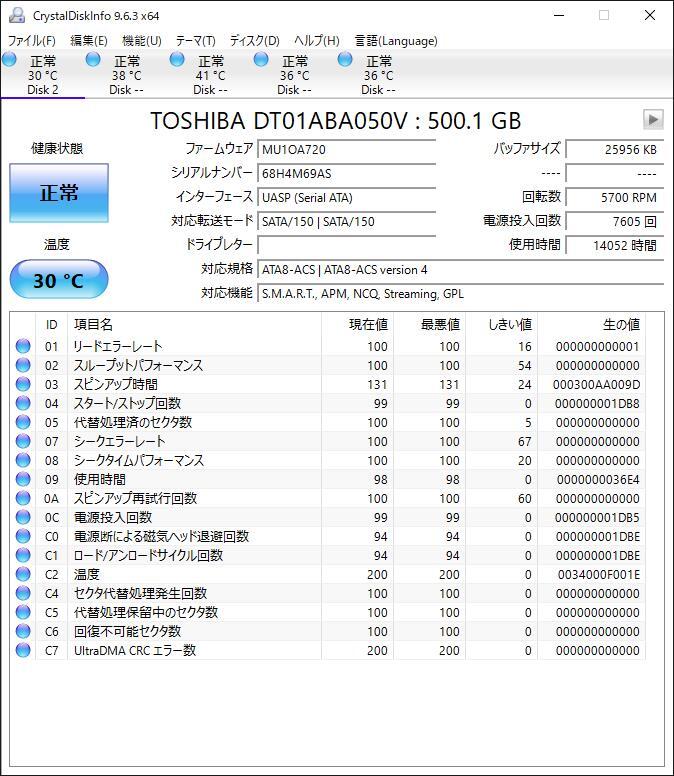This screenshot has width=674, height=776.
Task: Click status orb for C0 row
Action: [x=23, y=536]
